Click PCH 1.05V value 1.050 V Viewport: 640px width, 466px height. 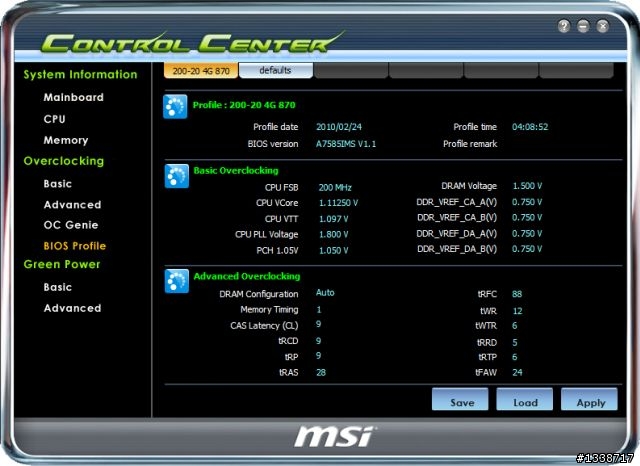click(333, 251)
